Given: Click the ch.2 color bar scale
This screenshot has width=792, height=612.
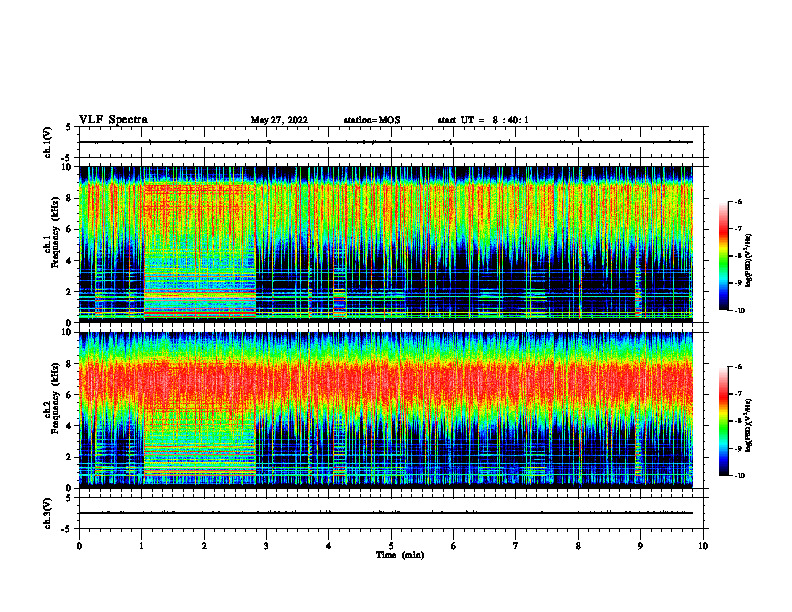Looking at the screenshot, I should [x=723, y=421].
